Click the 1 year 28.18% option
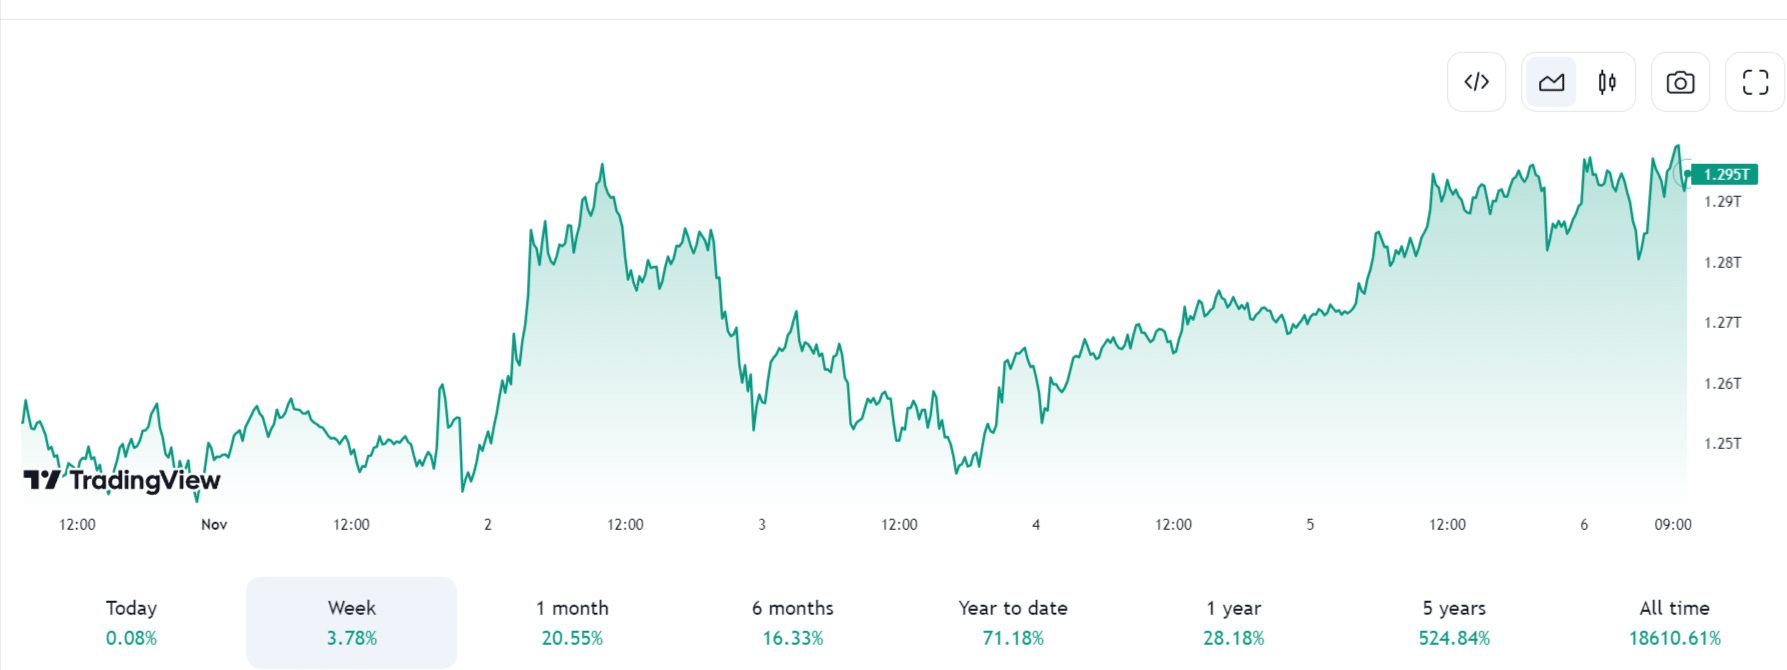This screenshot has height=670, width=1787. tap(1234, 621)
